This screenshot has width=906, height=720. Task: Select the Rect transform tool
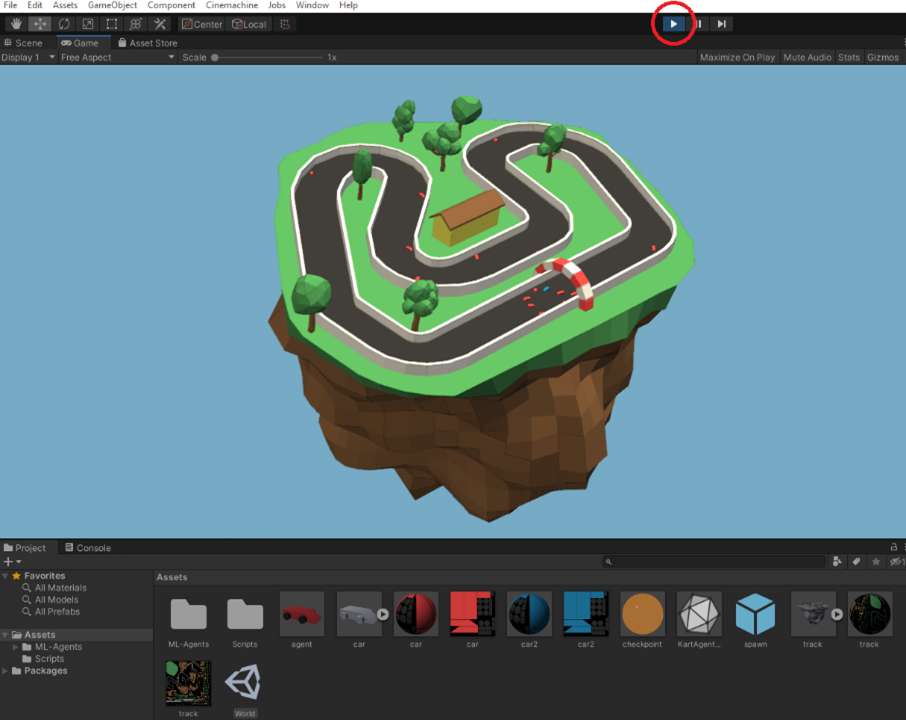tap(112, 24)
